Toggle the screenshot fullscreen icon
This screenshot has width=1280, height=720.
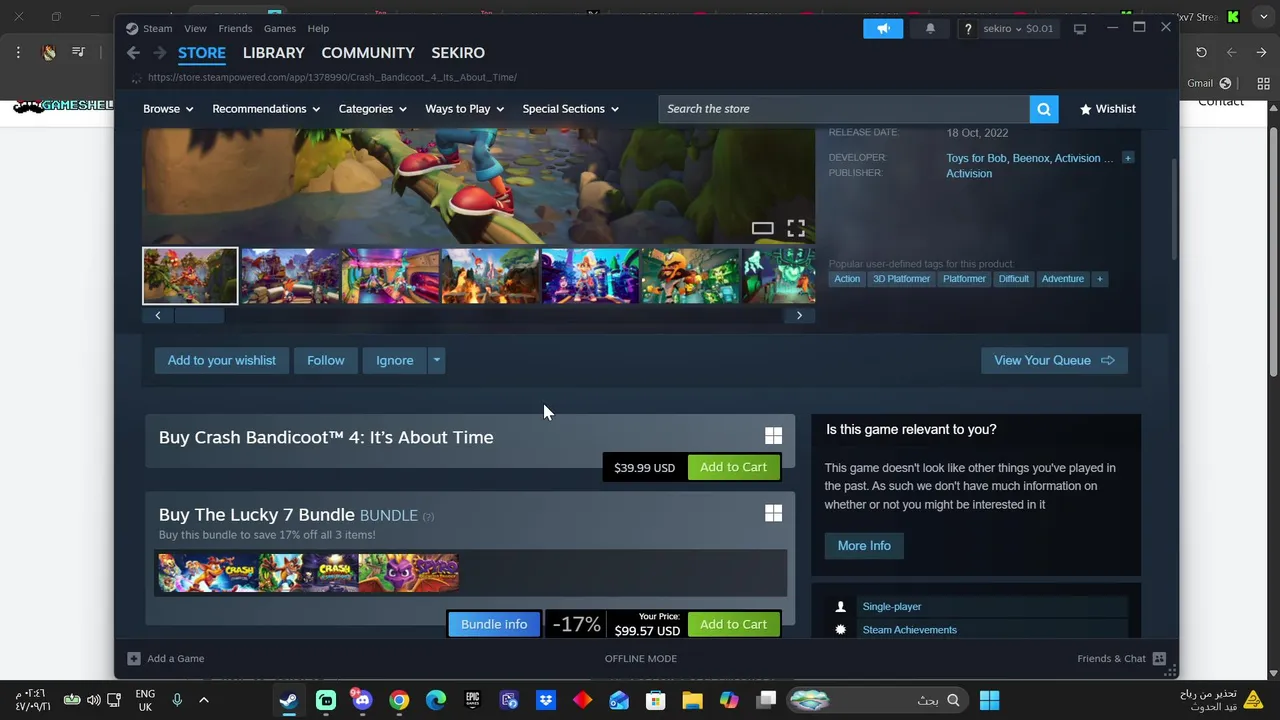796,228
